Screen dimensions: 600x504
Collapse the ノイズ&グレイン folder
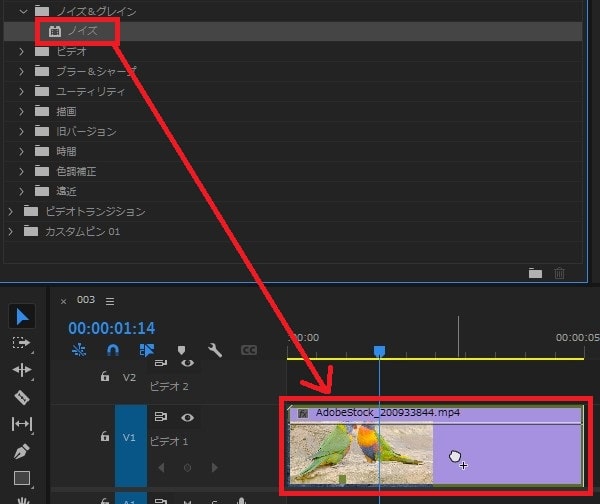click(23, 11)
